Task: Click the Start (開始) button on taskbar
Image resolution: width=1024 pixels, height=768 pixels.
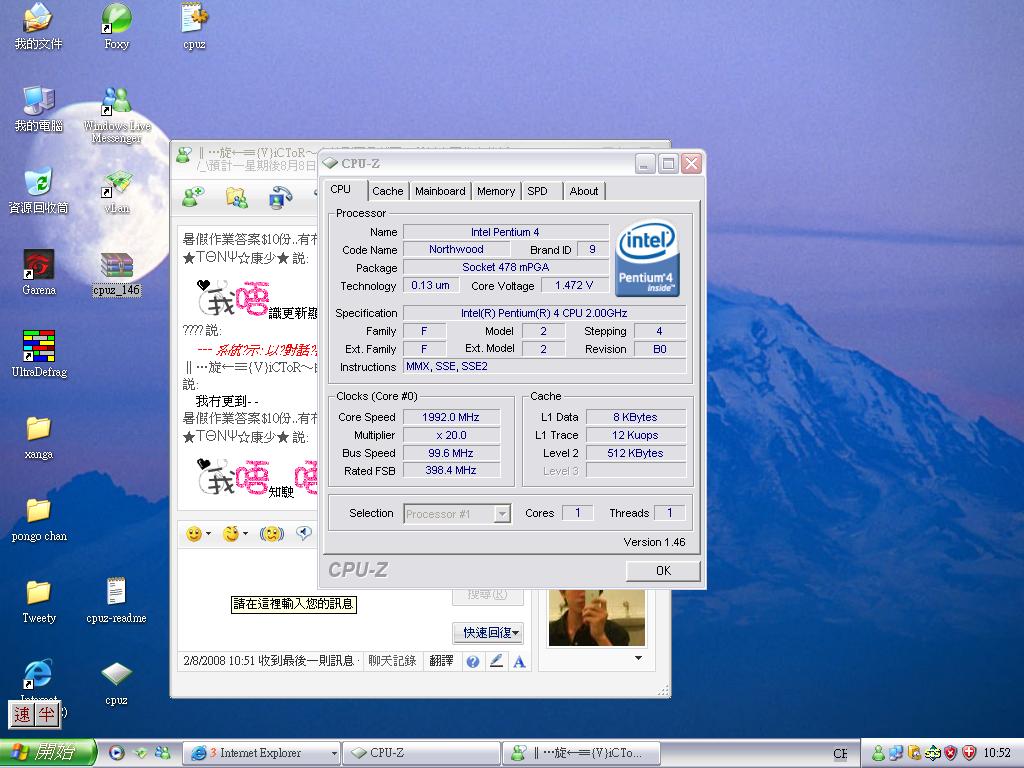Action: pyautogui.click(x=48, y=753)
